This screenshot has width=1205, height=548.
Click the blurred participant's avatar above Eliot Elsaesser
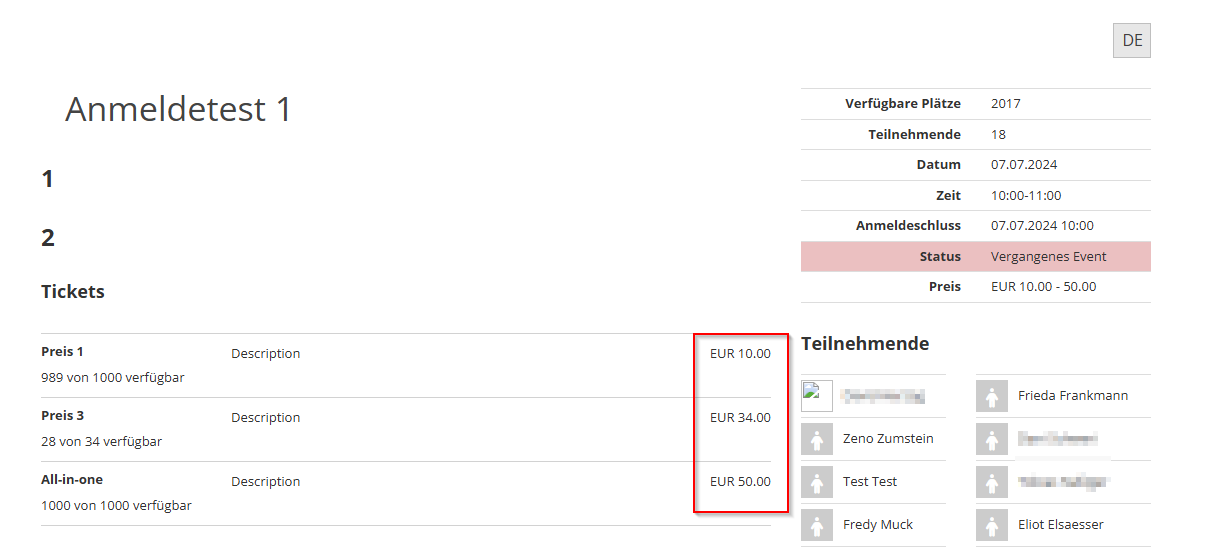pyautogui.click(x=992, y=482)
